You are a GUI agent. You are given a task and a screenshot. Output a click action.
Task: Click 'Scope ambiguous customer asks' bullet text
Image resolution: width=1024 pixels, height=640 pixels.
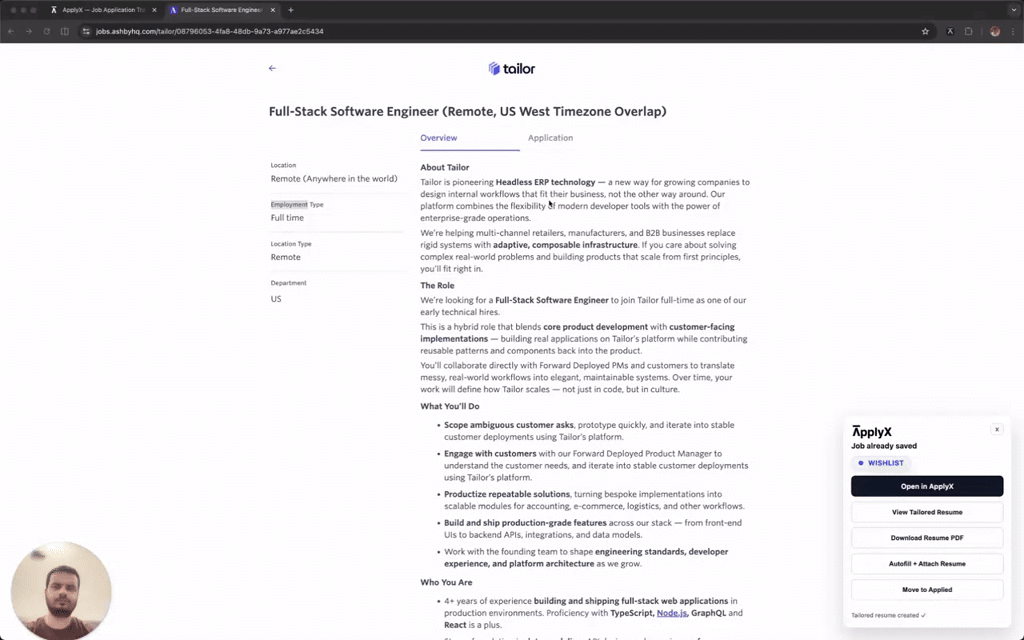[509, 425]
